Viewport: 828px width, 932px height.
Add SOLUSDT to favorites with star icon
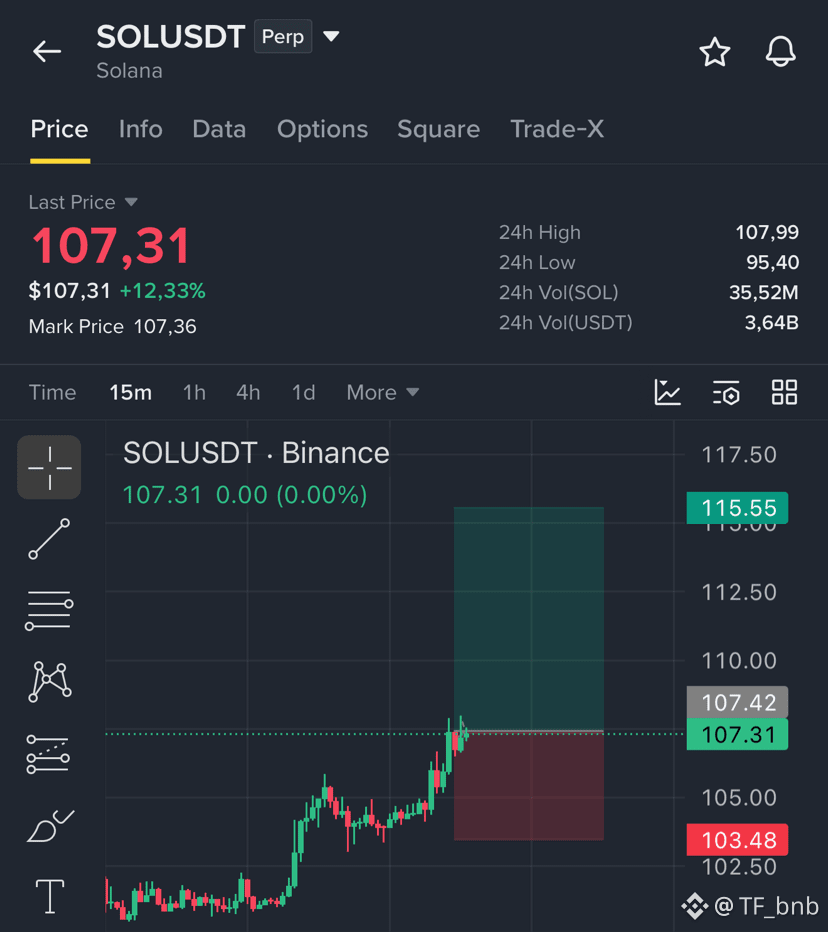click(x=714, y=52)
